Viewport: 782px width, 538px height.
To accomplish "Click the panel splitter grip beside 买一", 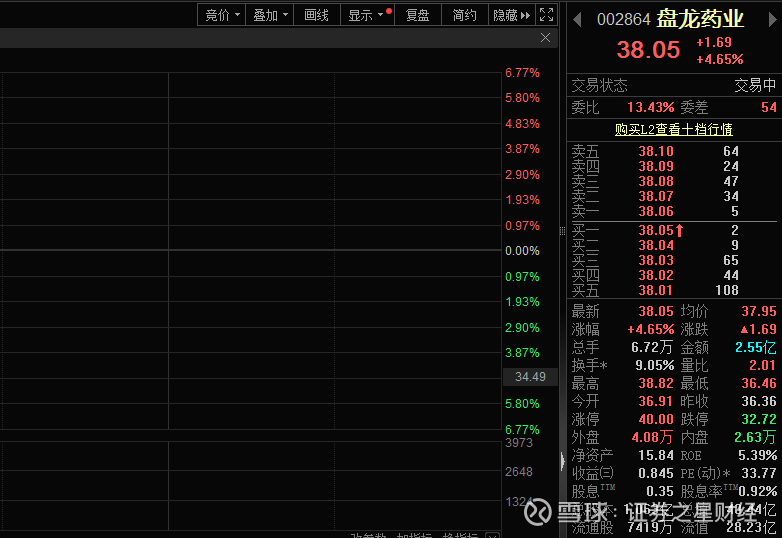I will point(562,231).
